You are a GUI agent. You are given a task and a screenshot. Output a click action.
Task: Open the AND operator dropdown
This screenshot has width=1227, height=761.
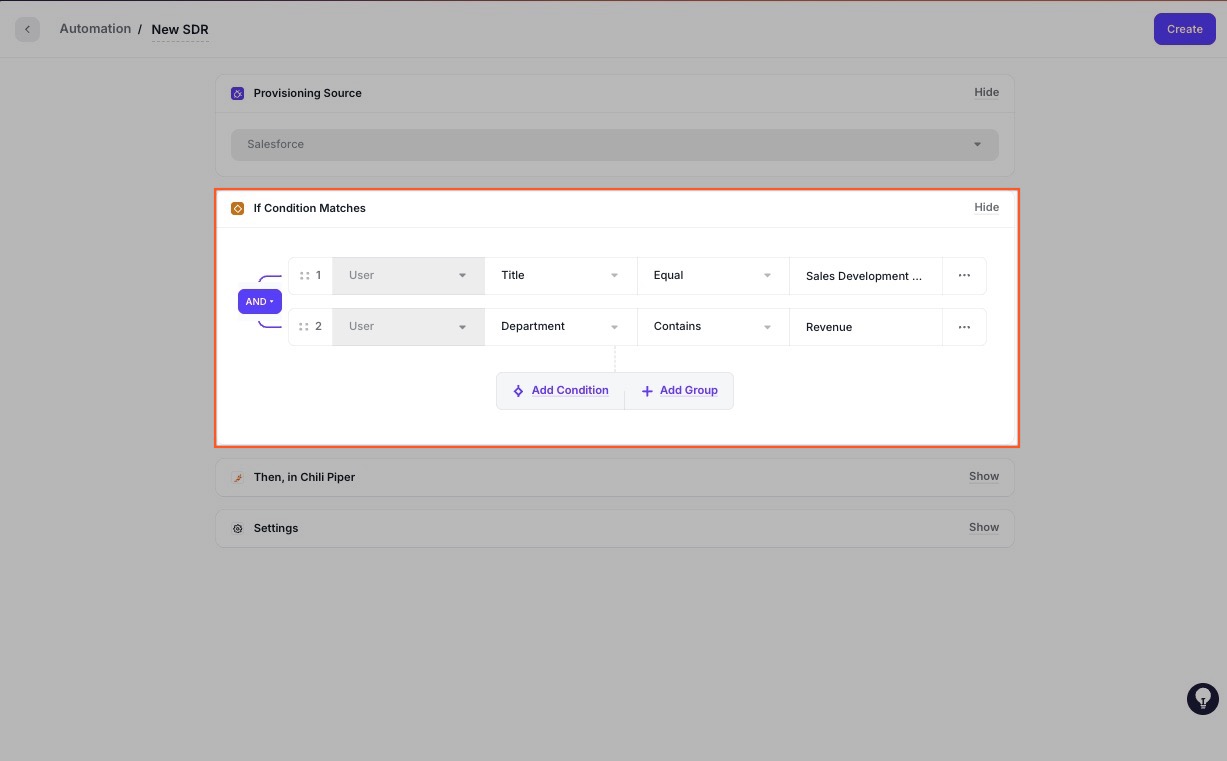(x=259, y=301)
